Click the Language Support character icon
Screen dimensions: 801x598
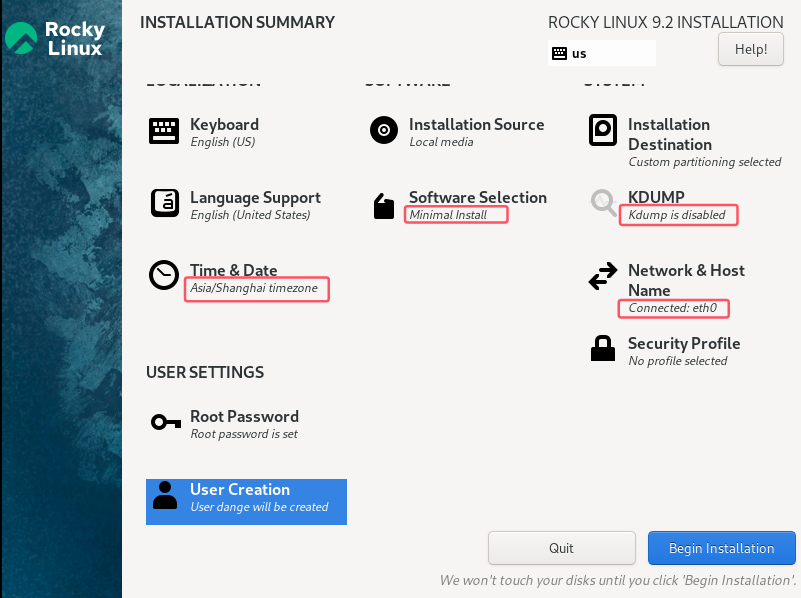click(164, 203)
